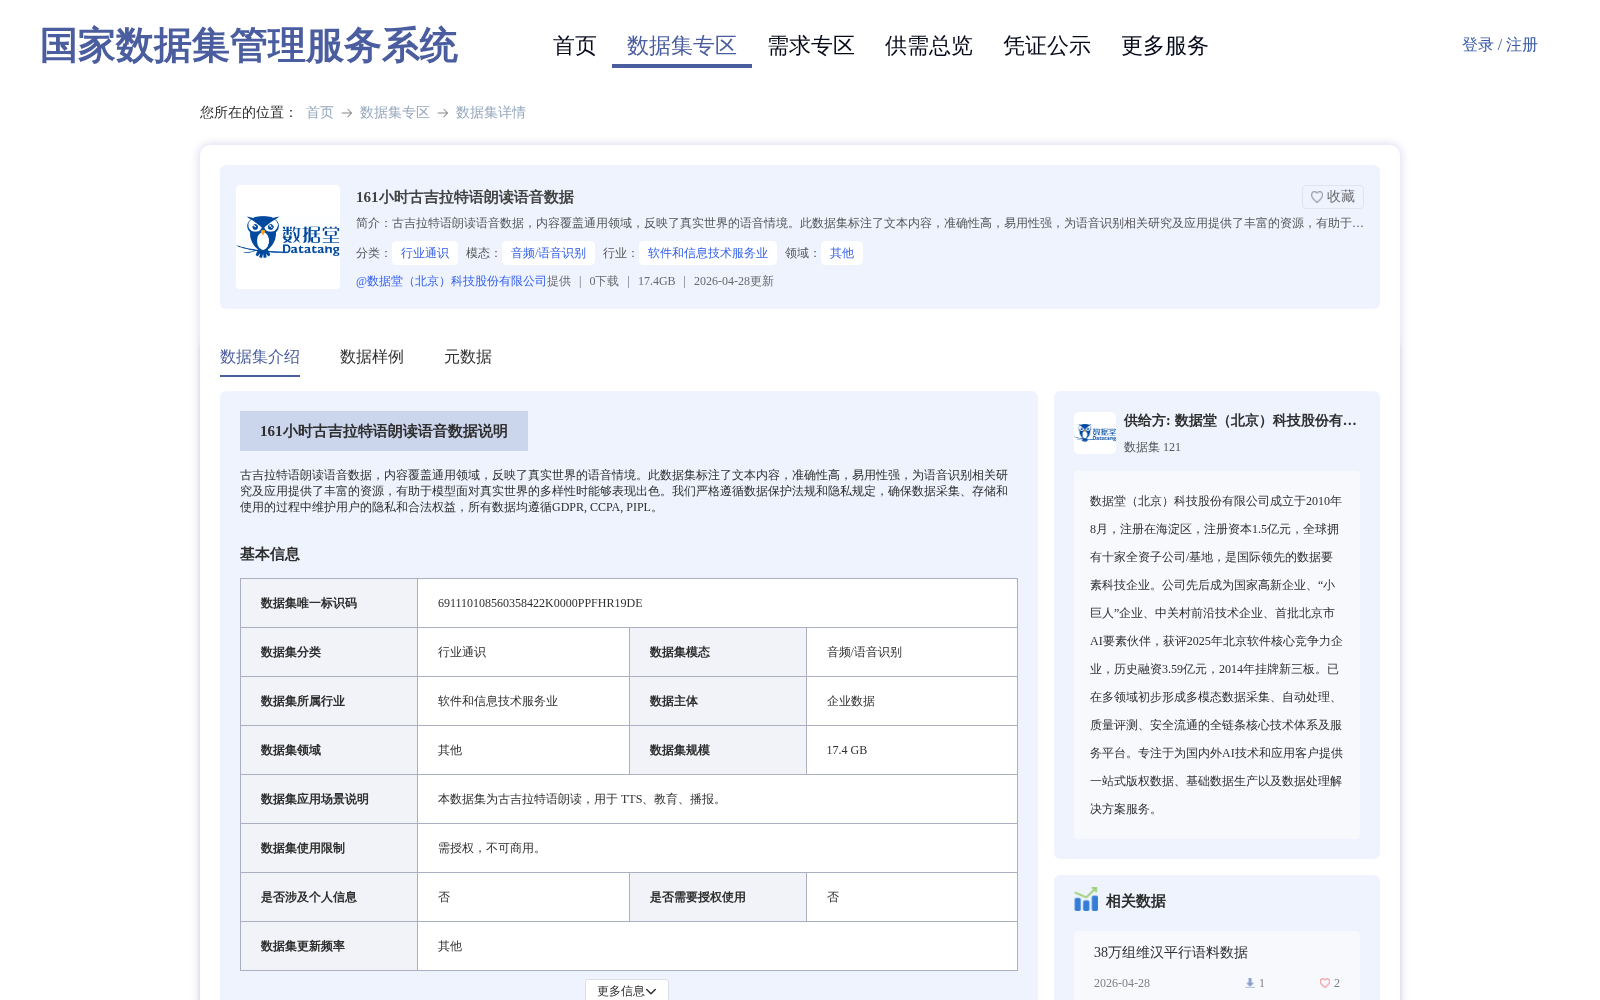Viewport: 1600px width, 1000px height.
Task: Switch to 元数据 tab
Action: [x=468, y=357]
